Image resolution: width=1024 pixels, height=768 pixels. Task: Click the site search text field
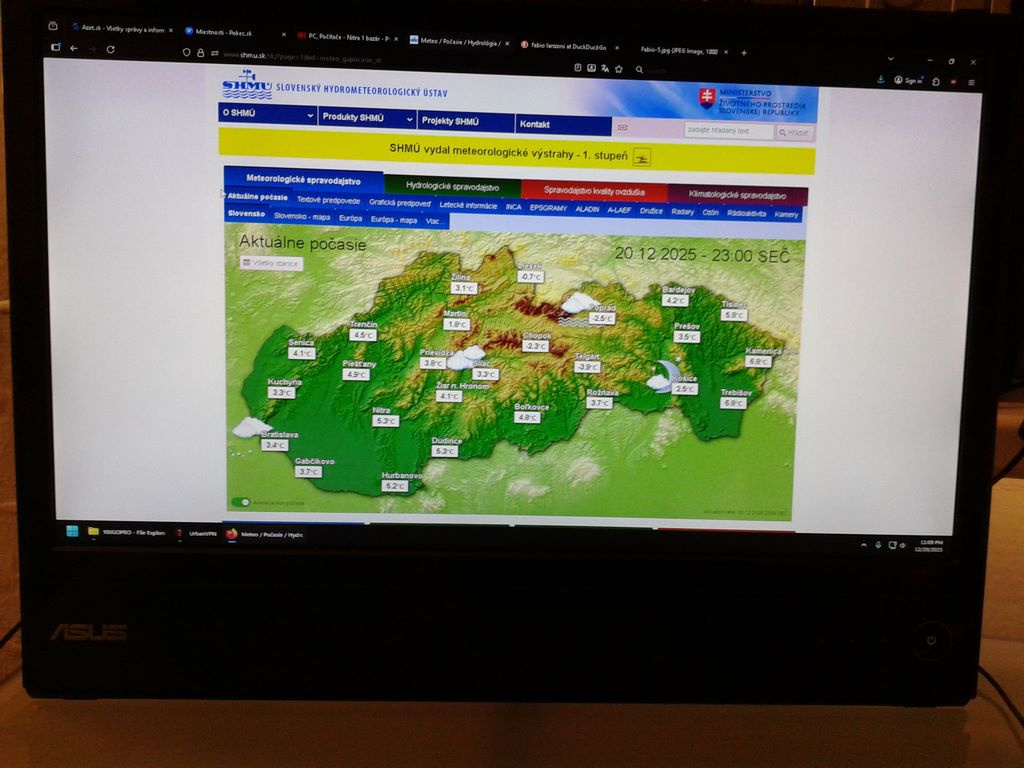coord(728,131)
